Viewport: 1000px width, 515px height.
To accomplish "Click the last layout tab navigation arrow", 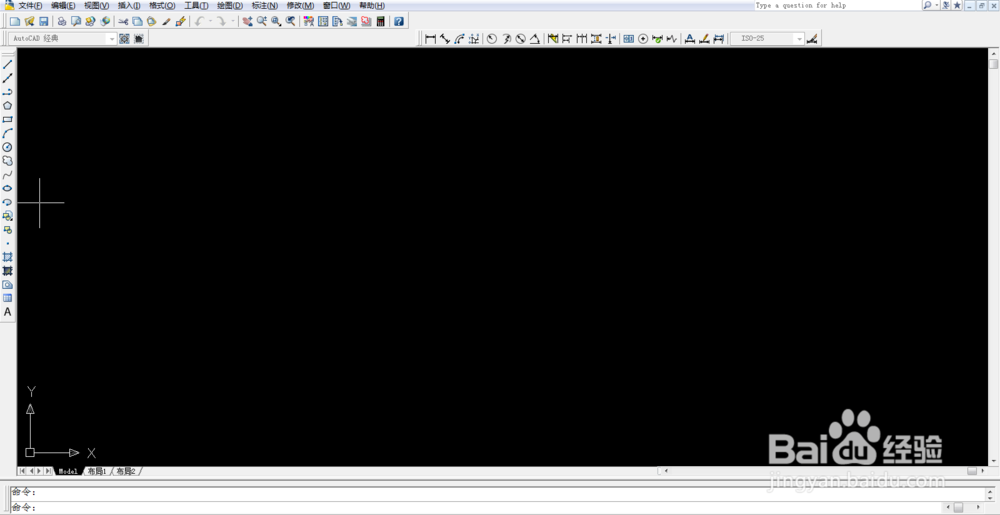I will click(x=49, y=472).
